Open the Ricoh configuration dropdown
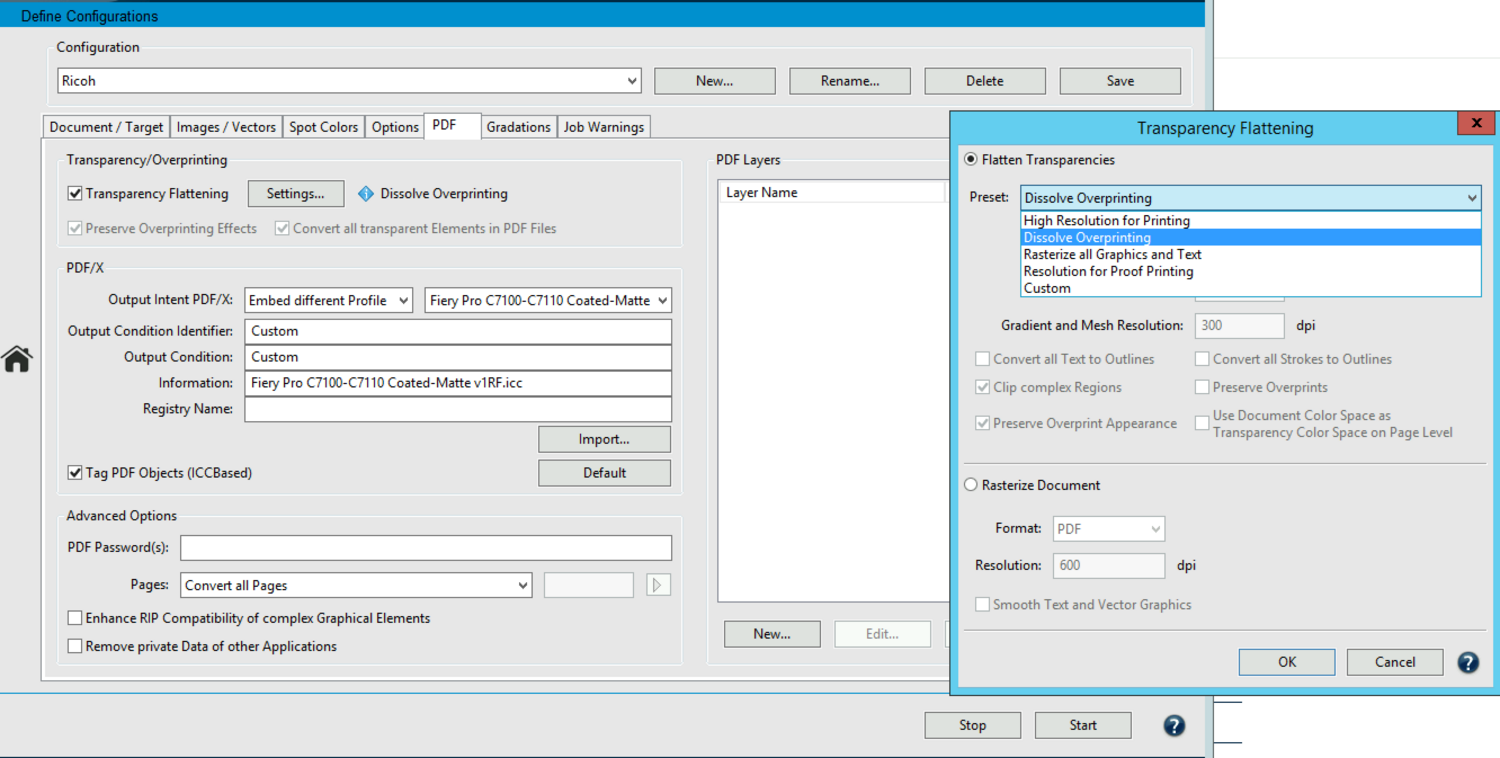Screen dimensions: 1500x758 tap(349, 81)
